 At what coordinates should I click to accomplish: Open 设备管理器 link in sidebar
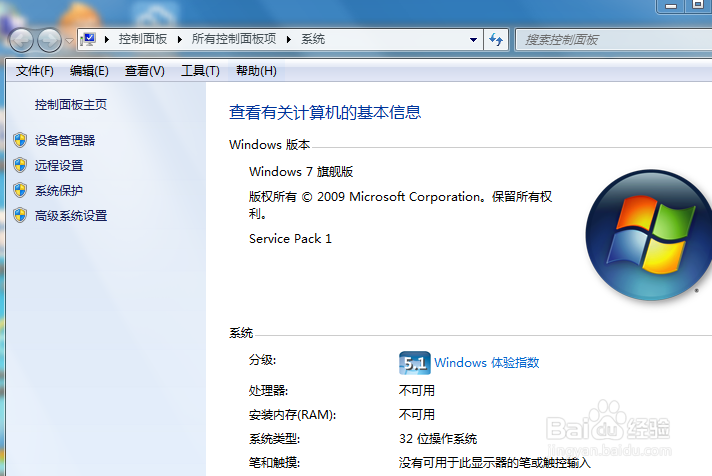pyautogui.click(x=65, y=140)
